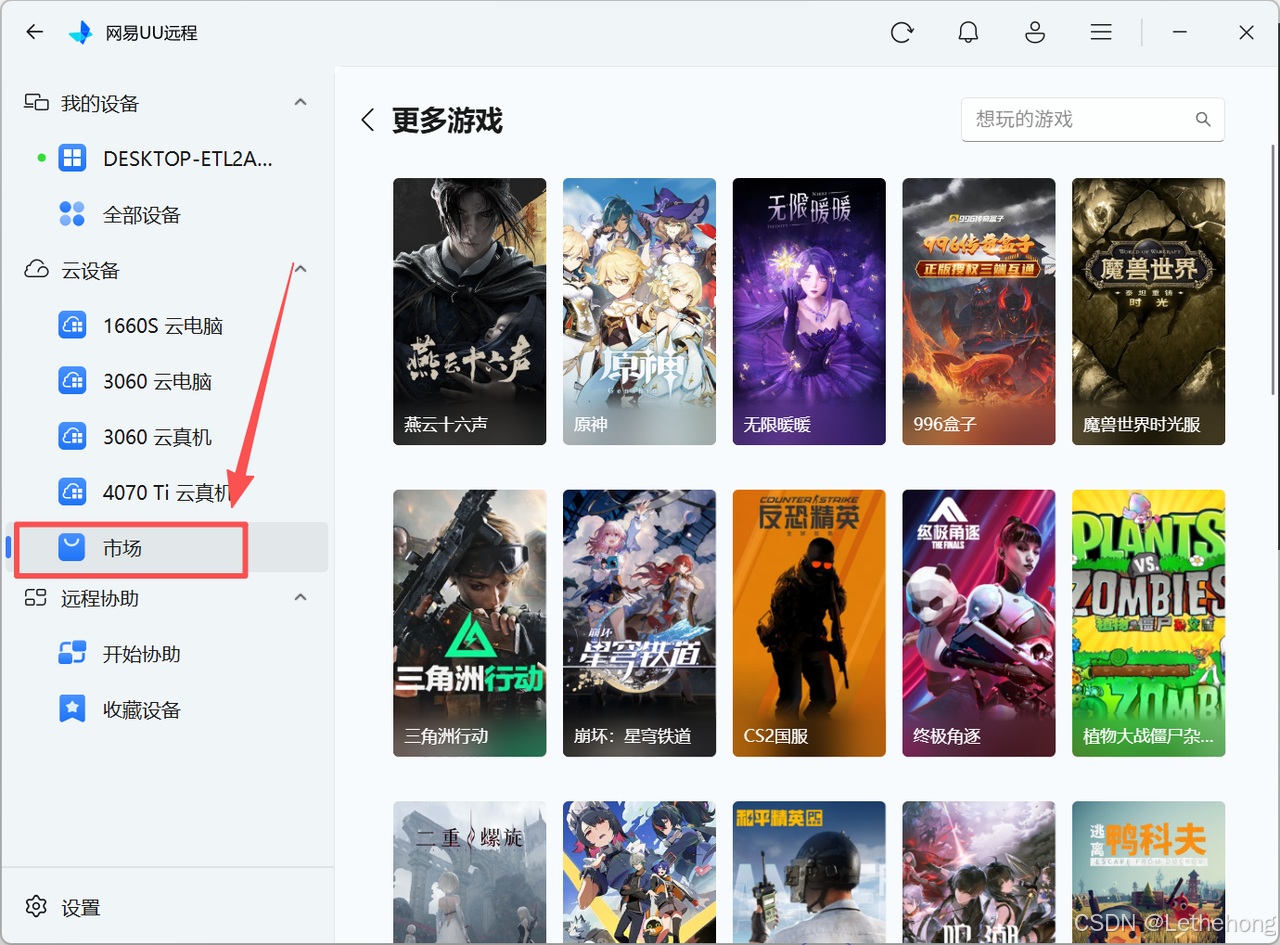The width and height of the screenshot is (1280, 945).
Task: Open the hamburger menu icon
Action: (1101, 32)
